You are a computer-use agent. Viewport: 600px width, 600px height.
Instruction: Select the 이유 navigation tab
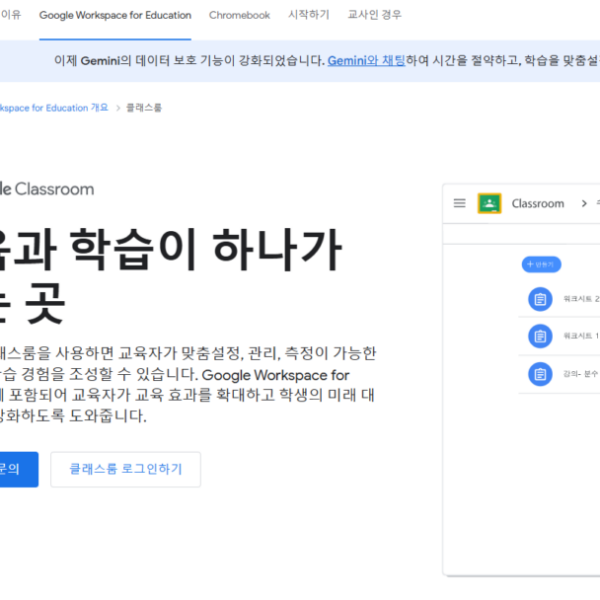11,15
